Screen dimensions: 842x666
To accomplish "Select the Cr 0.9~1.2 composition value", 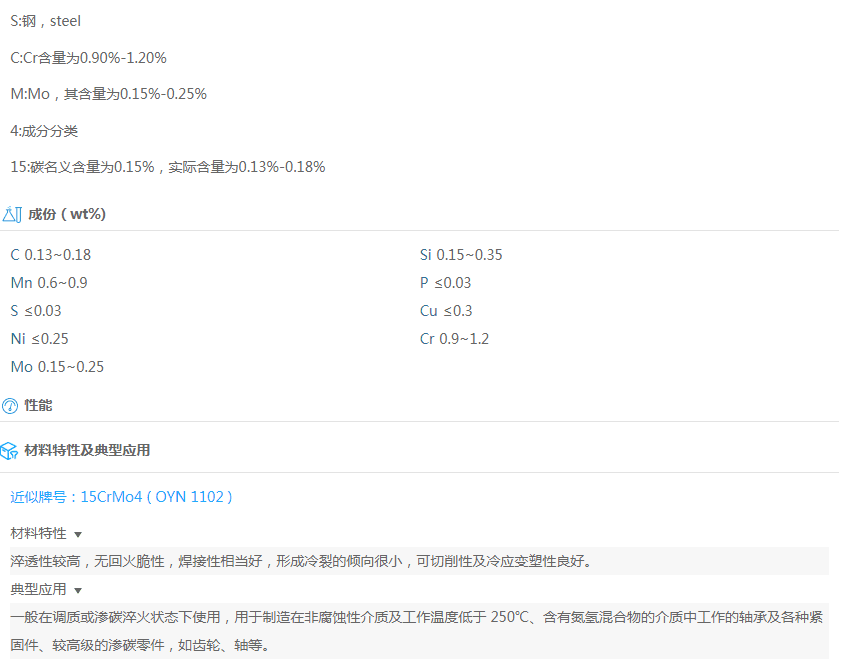I will (x=454, y=339).
